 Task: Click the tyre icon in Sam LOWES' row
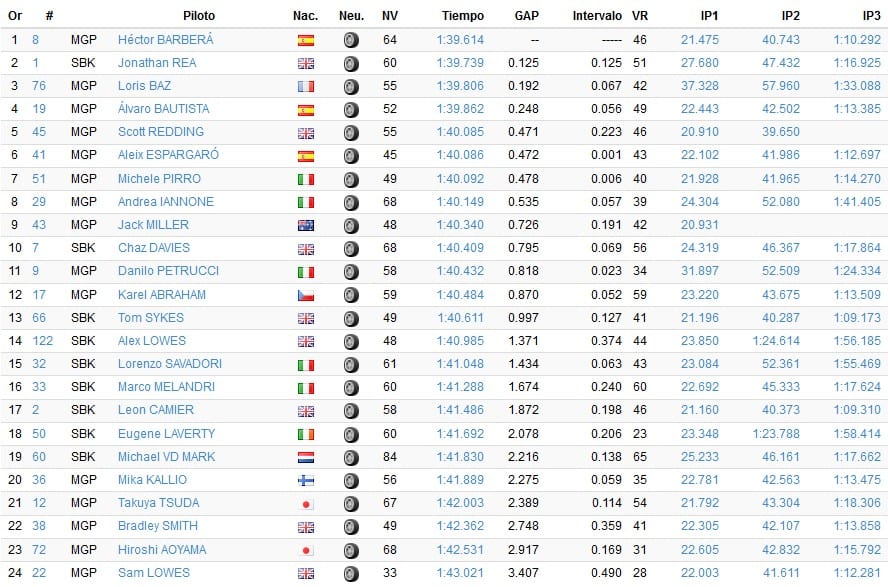(351, 573)
